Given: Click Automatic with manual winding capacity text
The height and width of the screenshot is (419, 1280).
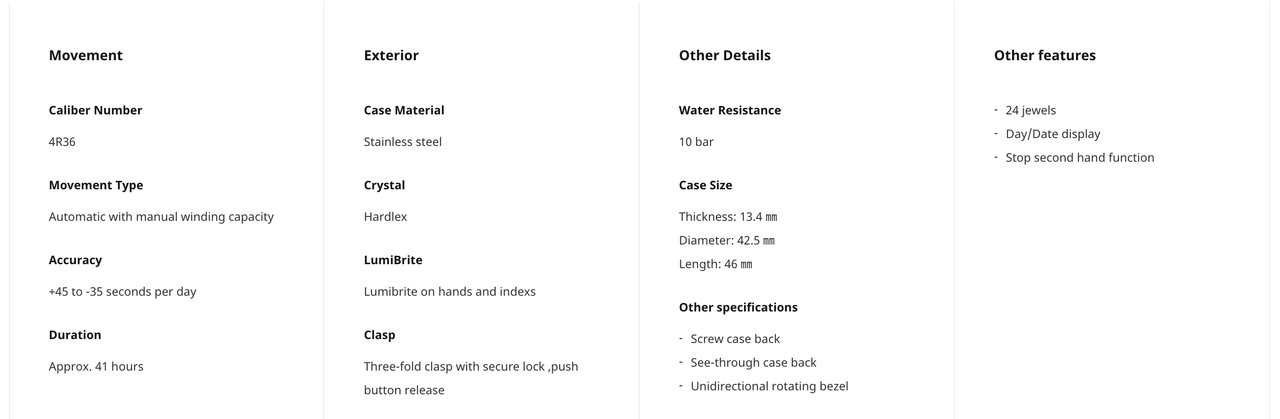Looking at the screenshot, I should coord(161,217).
